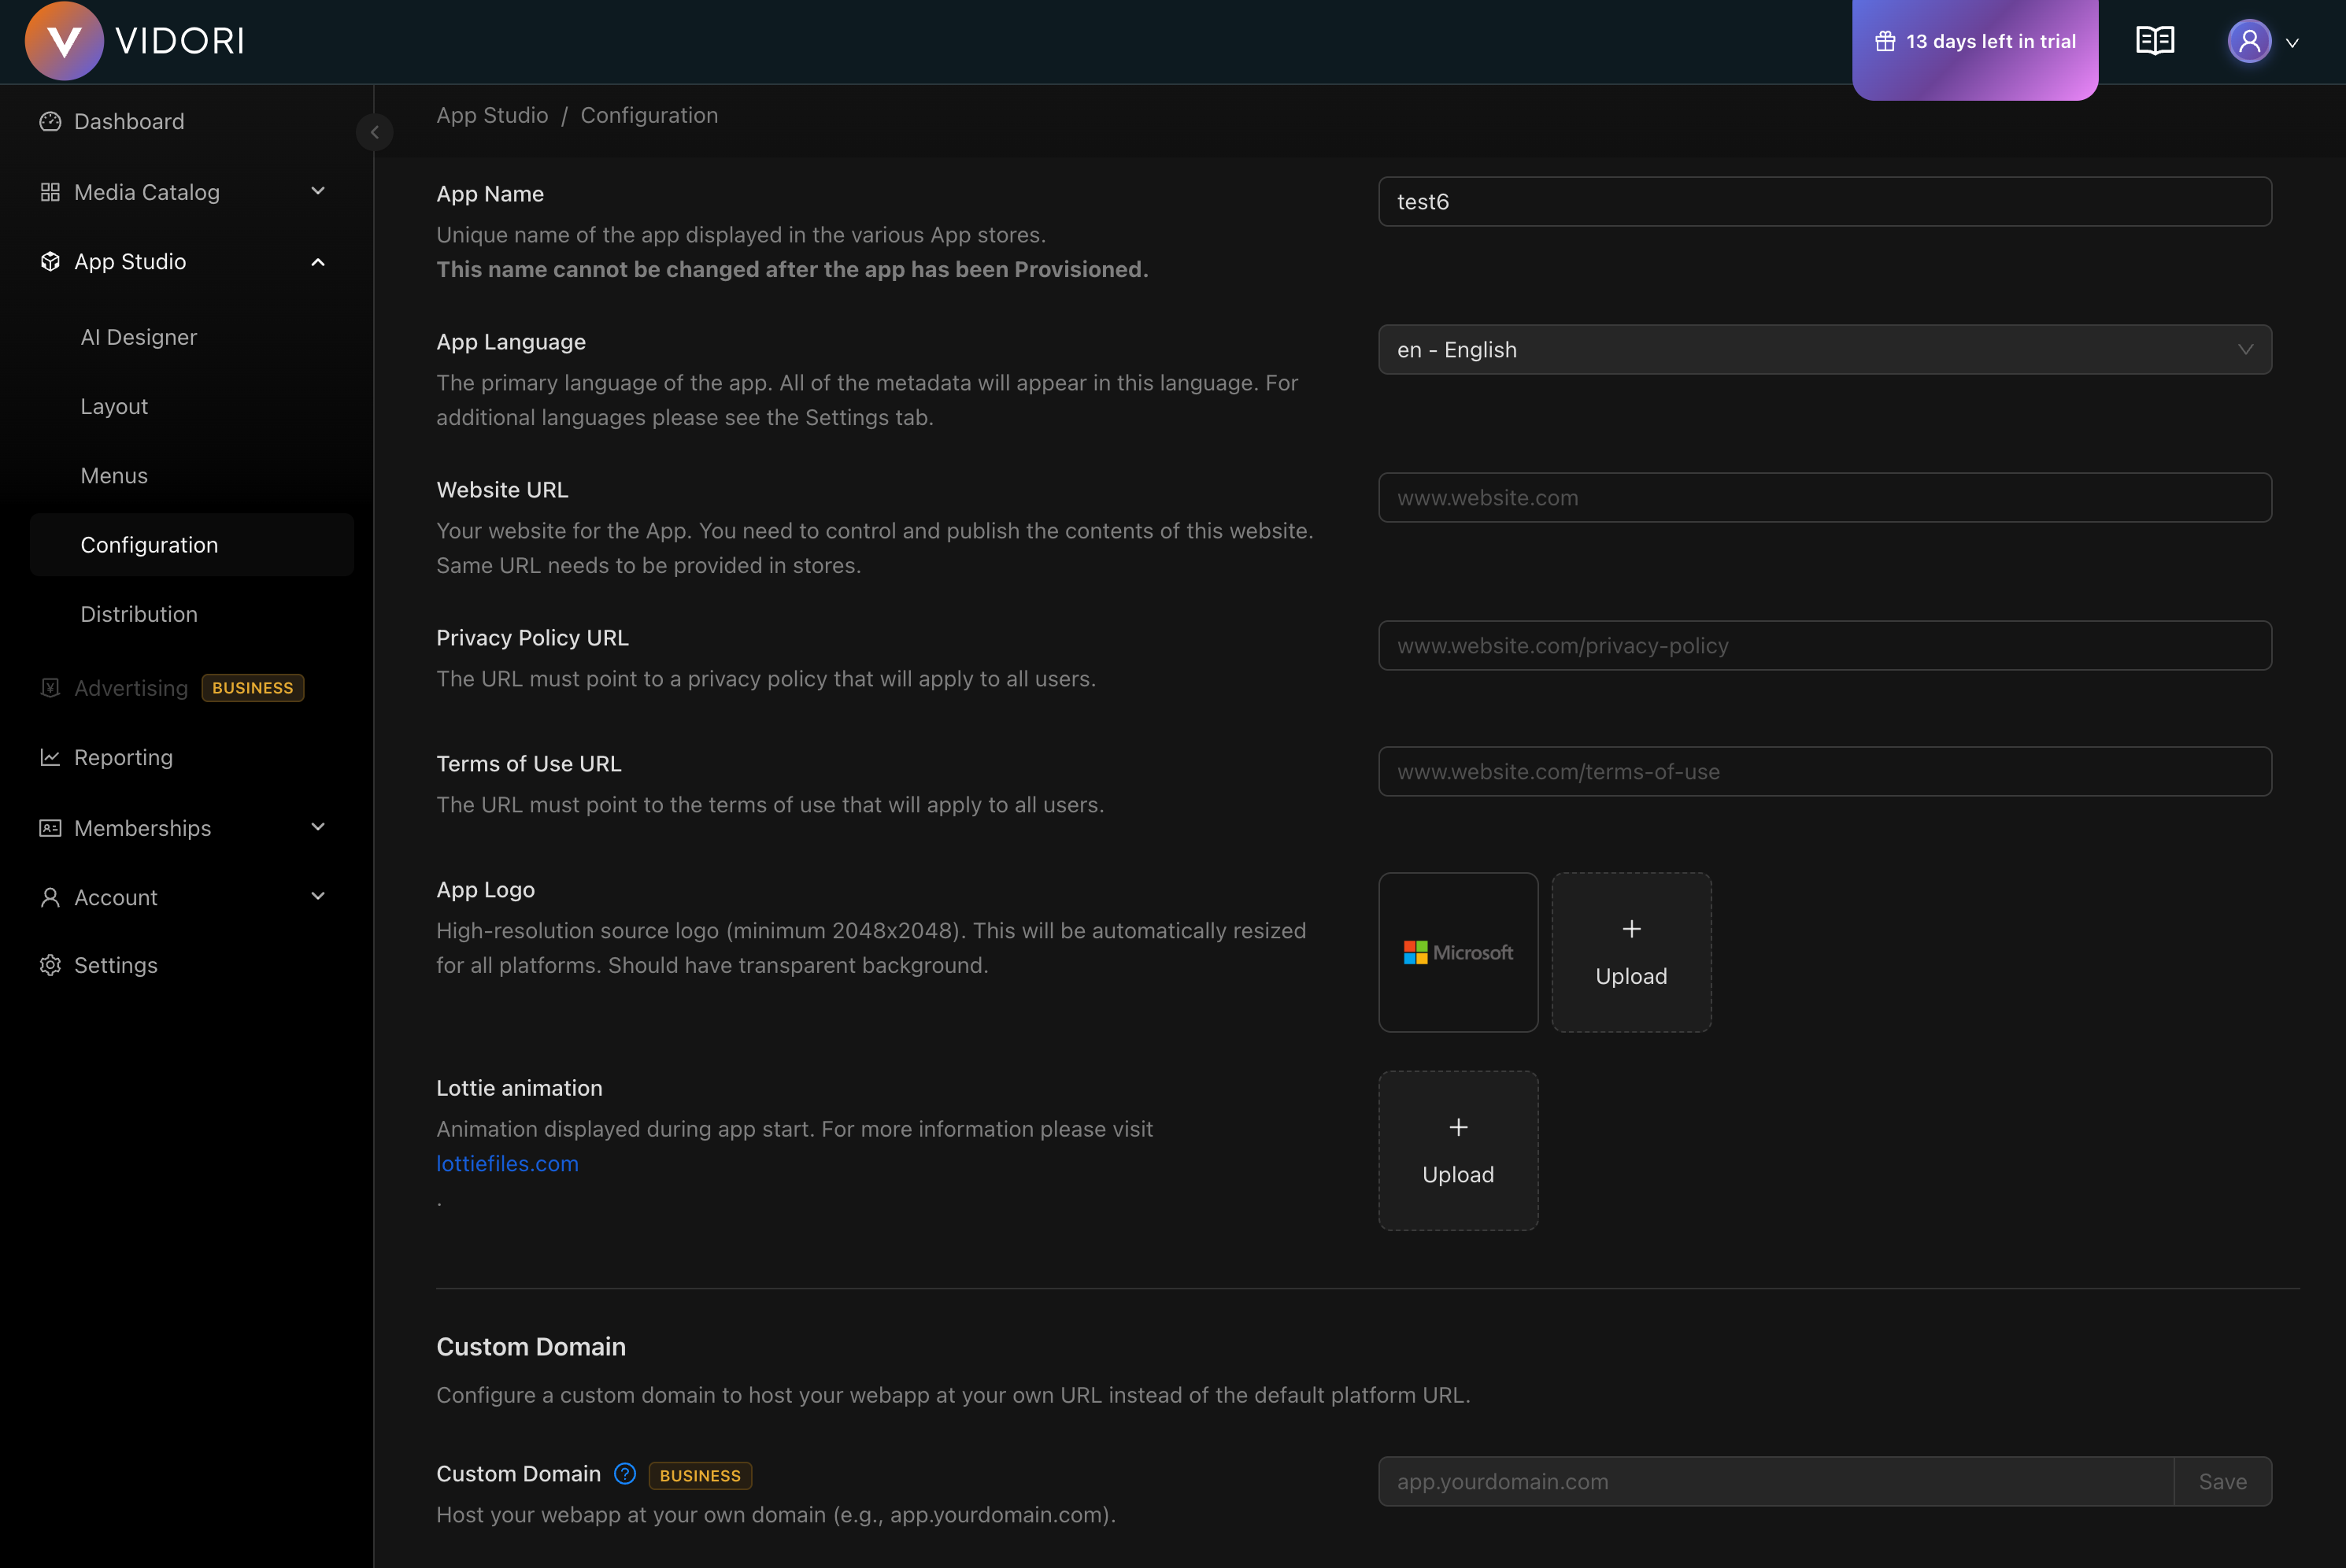
Task: Open AI Designer from the sidebar
Action: [139, 336]
